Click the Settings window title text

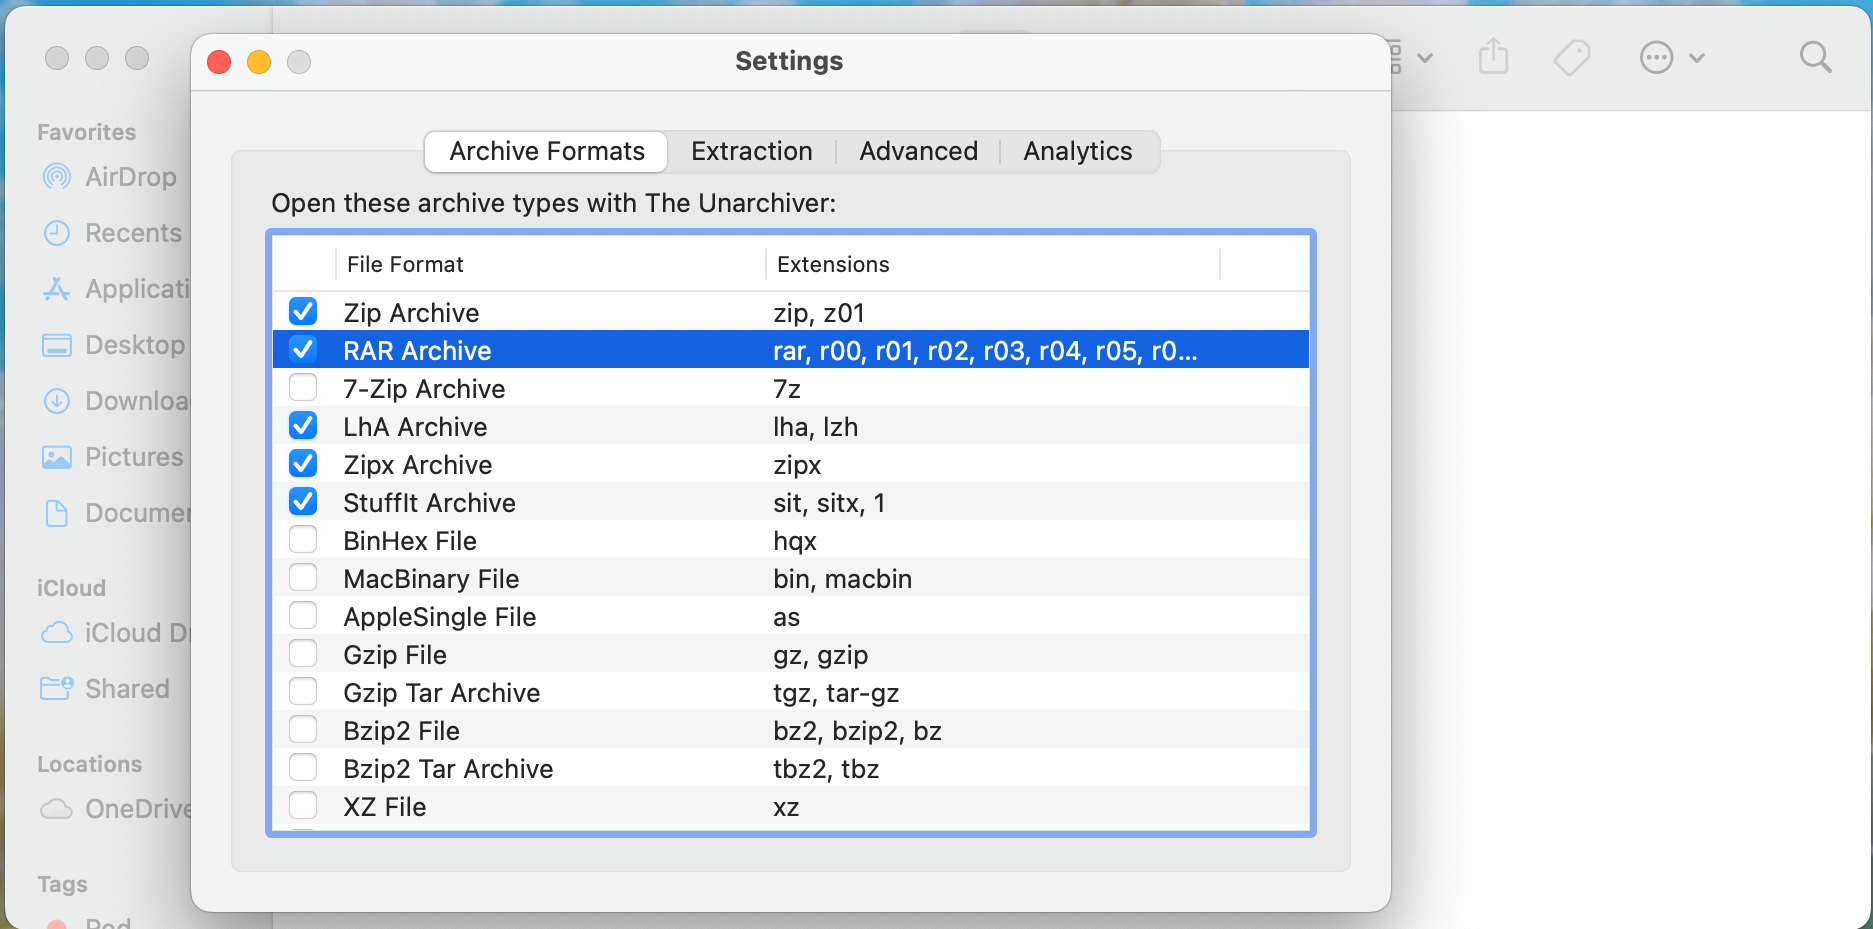coord(789,61)
